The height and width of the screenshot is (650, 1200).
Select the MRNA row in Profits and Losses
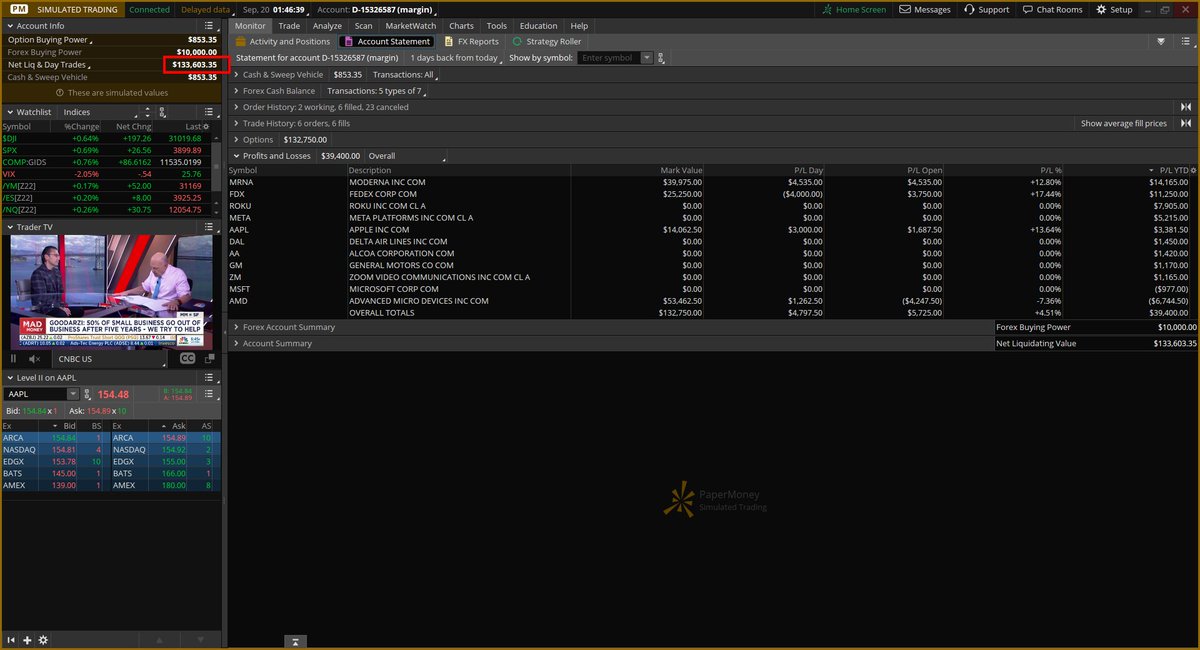713,183
